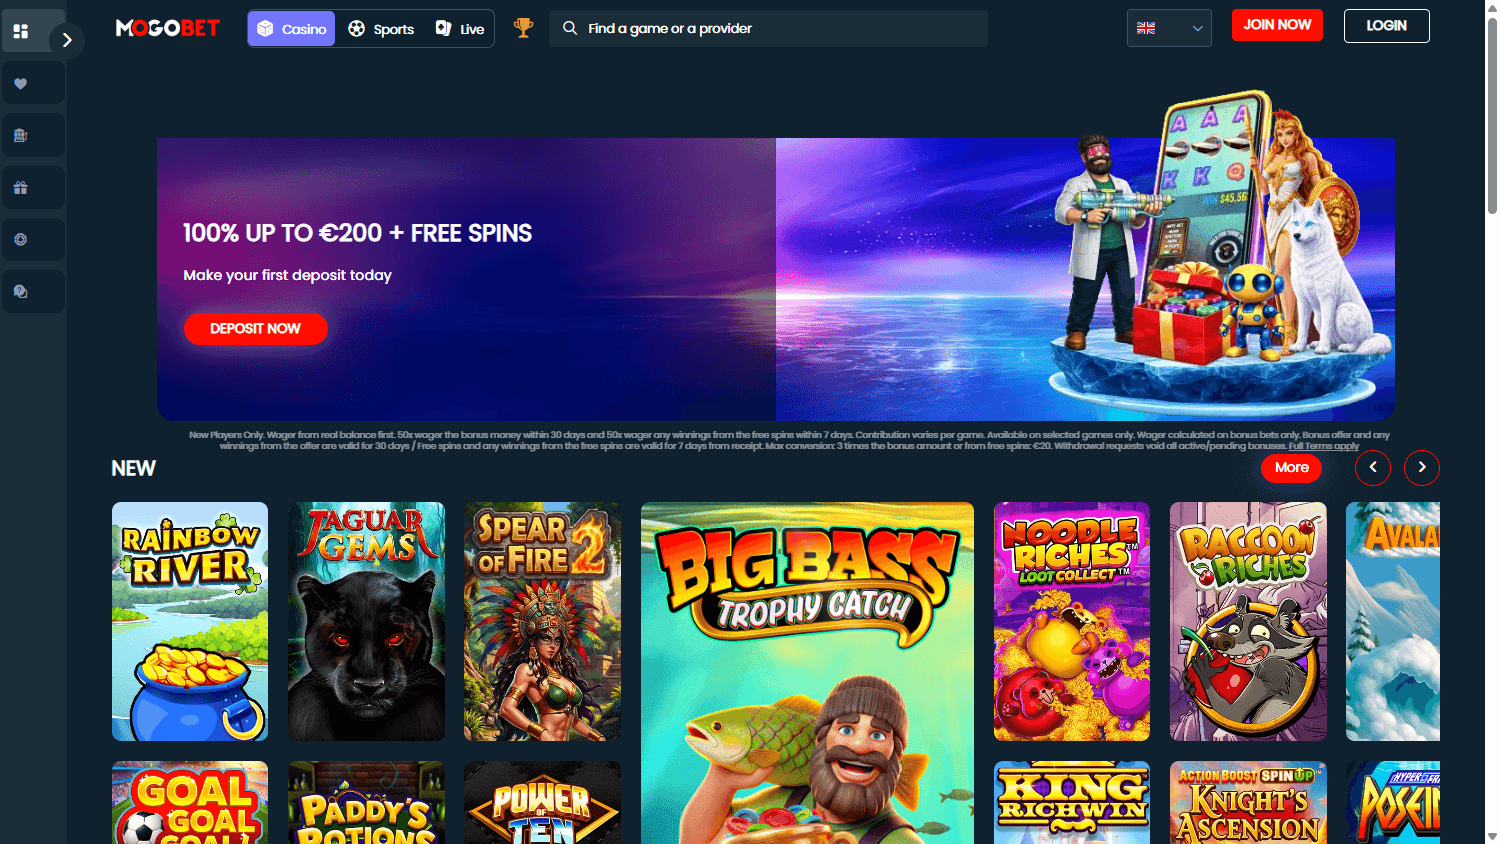Click the JOIN NOW button

pyautogui.click(x=1277, y=25)
